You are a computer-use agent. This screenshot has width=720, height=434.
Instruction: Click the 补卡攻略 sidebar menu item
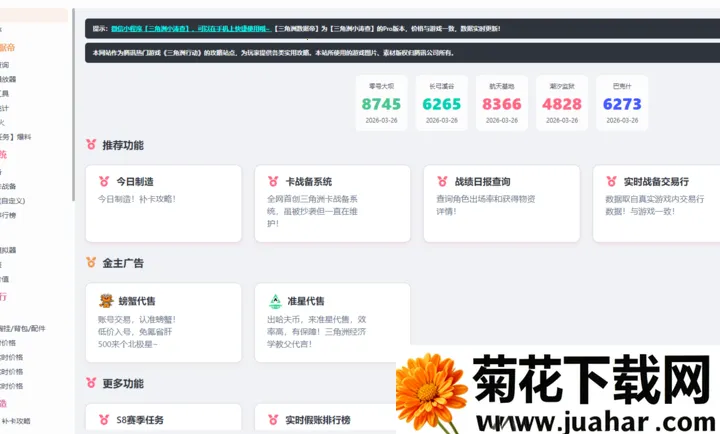tap(22, 421)
